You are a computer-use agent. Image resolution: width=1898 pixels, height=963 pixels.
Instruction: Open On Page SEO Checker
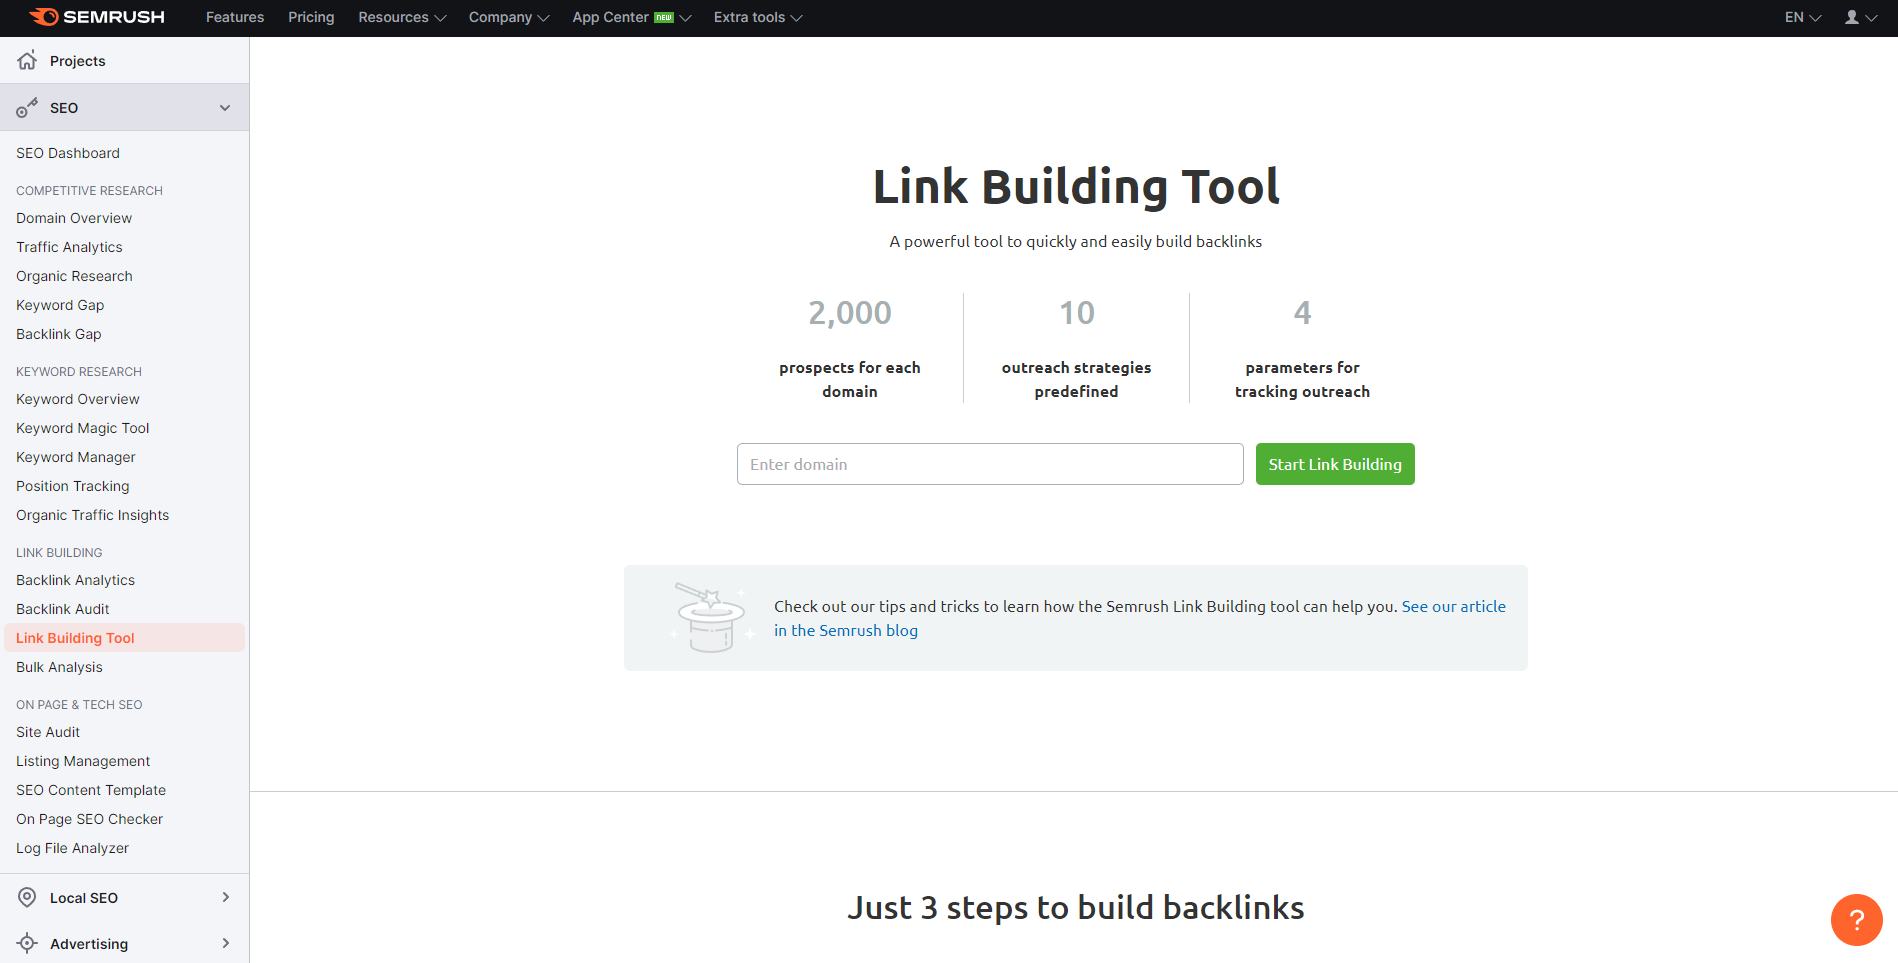(90, 819)
